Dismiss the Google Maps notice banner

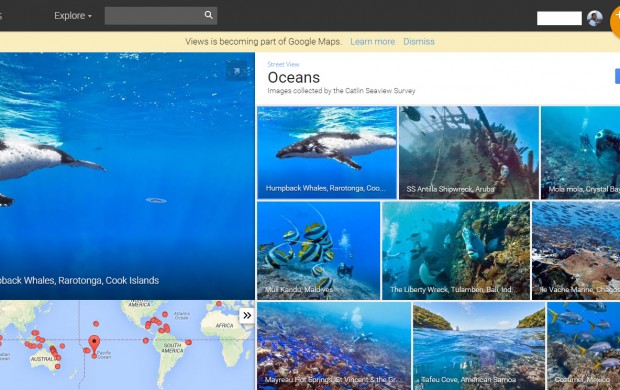point(419,42)
